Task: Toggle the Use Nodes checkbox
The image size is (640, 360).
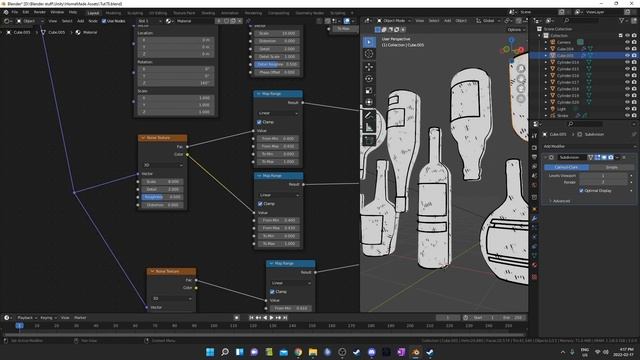Action: click(x=104, y=21)
